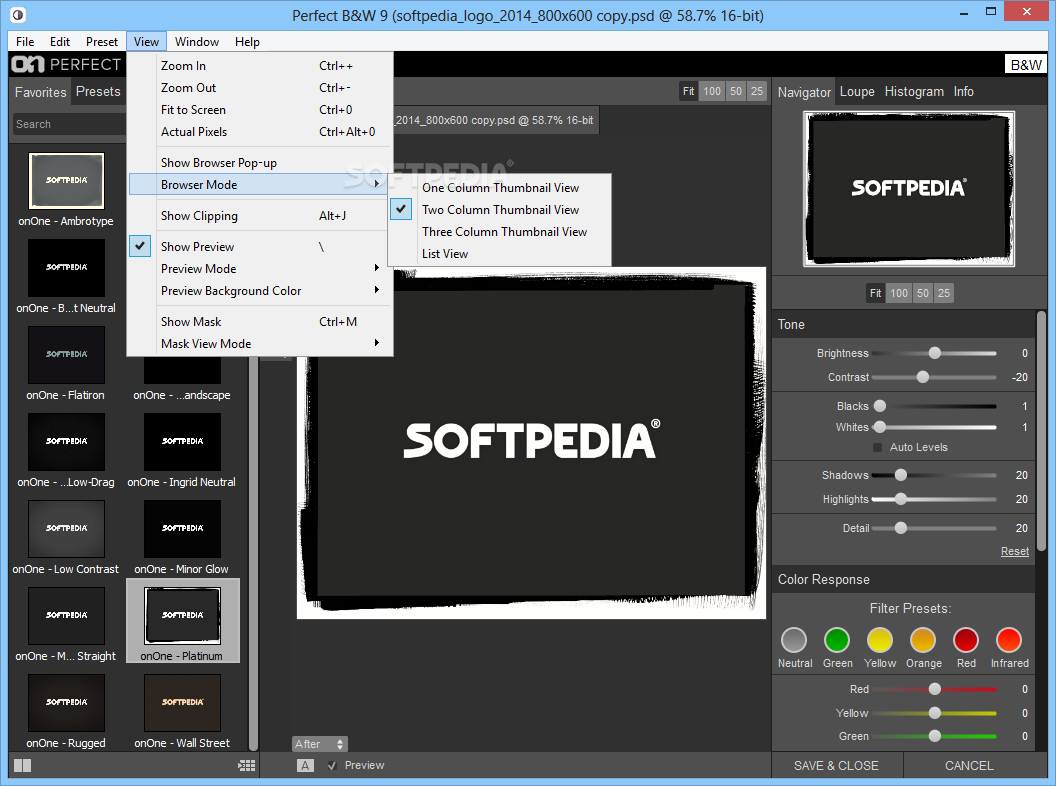Click the onOne Perfect logo
The width and height of the screenshot is (1056, 786).
click(x=66, y=65)
